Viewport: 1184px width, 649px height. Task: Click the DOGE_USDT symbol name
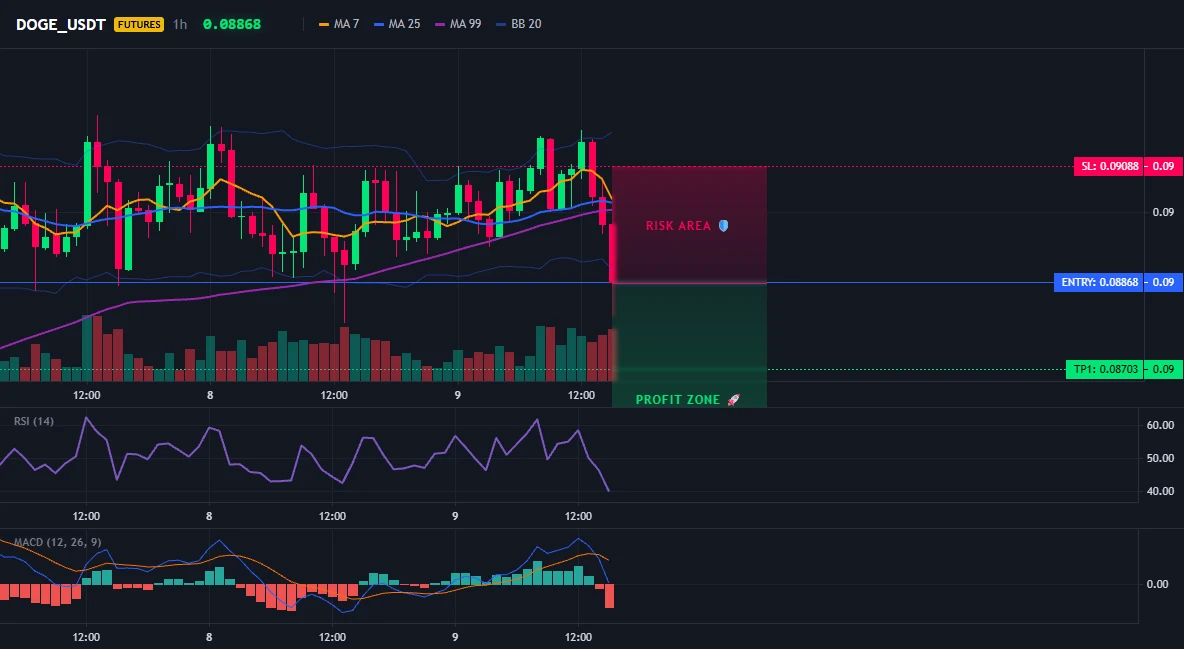coord(60,24)
